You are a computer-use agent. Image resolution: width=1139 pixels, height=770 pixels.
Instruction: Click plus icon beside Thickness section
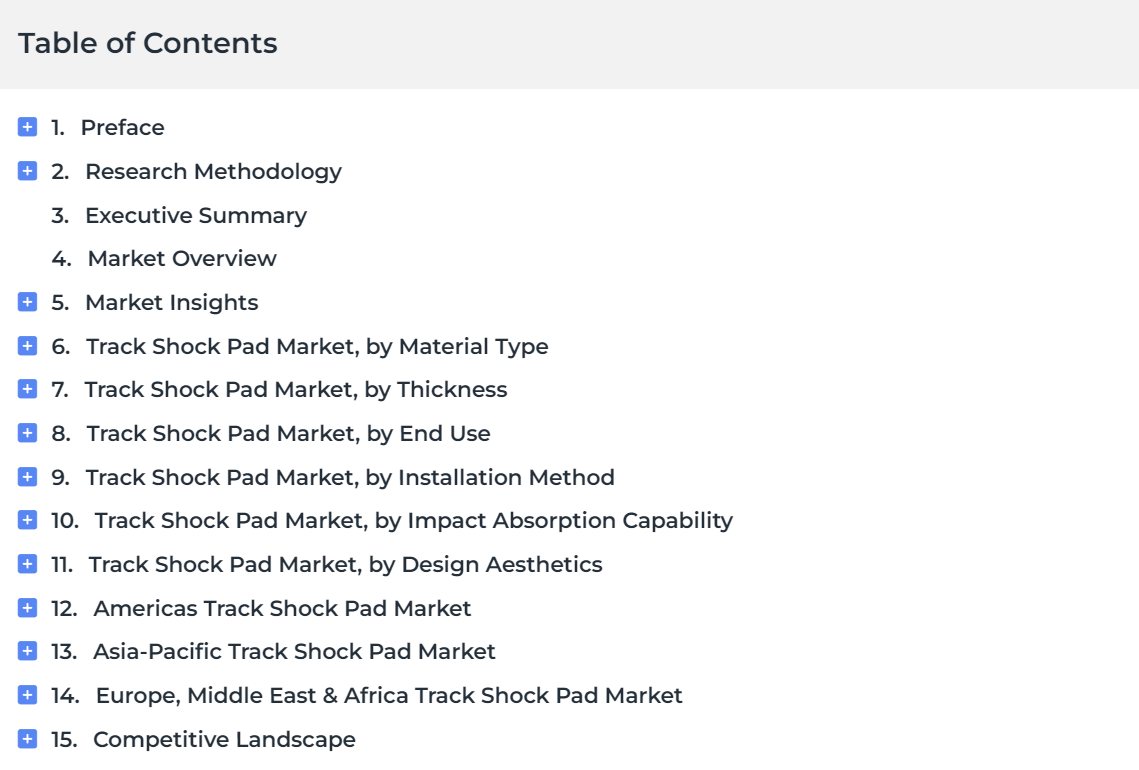coord(28,389)
